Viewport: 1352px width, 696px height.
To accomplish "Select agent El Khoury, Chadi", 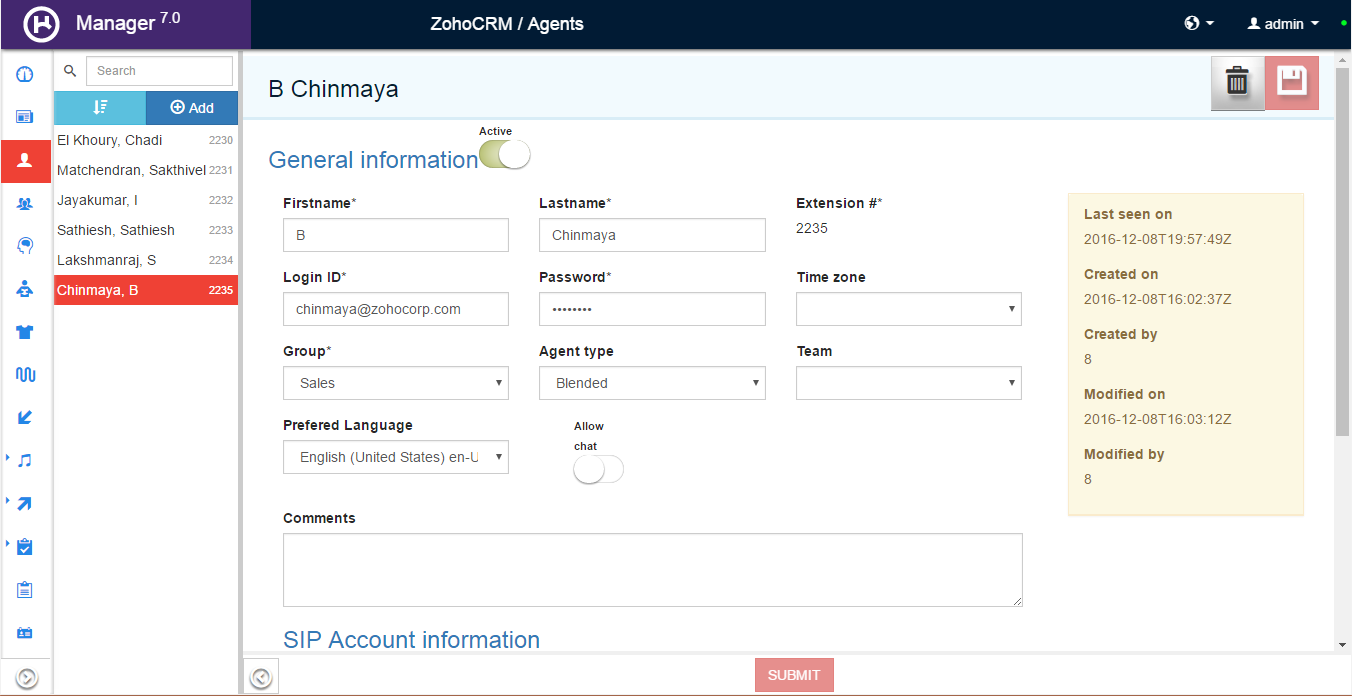I will point(146,140).
